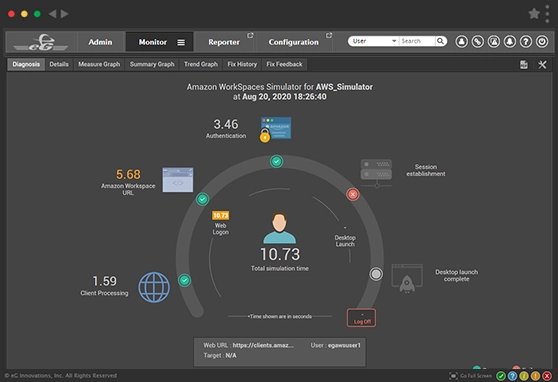Open Configuration in new window icon
Screen dimensions: 558x382
point(329,35)
